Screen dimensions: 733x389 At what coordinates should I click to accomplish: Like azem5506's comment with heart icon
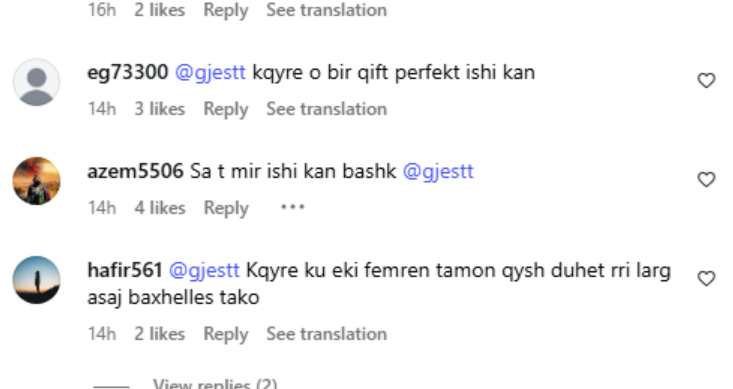click(x=706, y=180)
